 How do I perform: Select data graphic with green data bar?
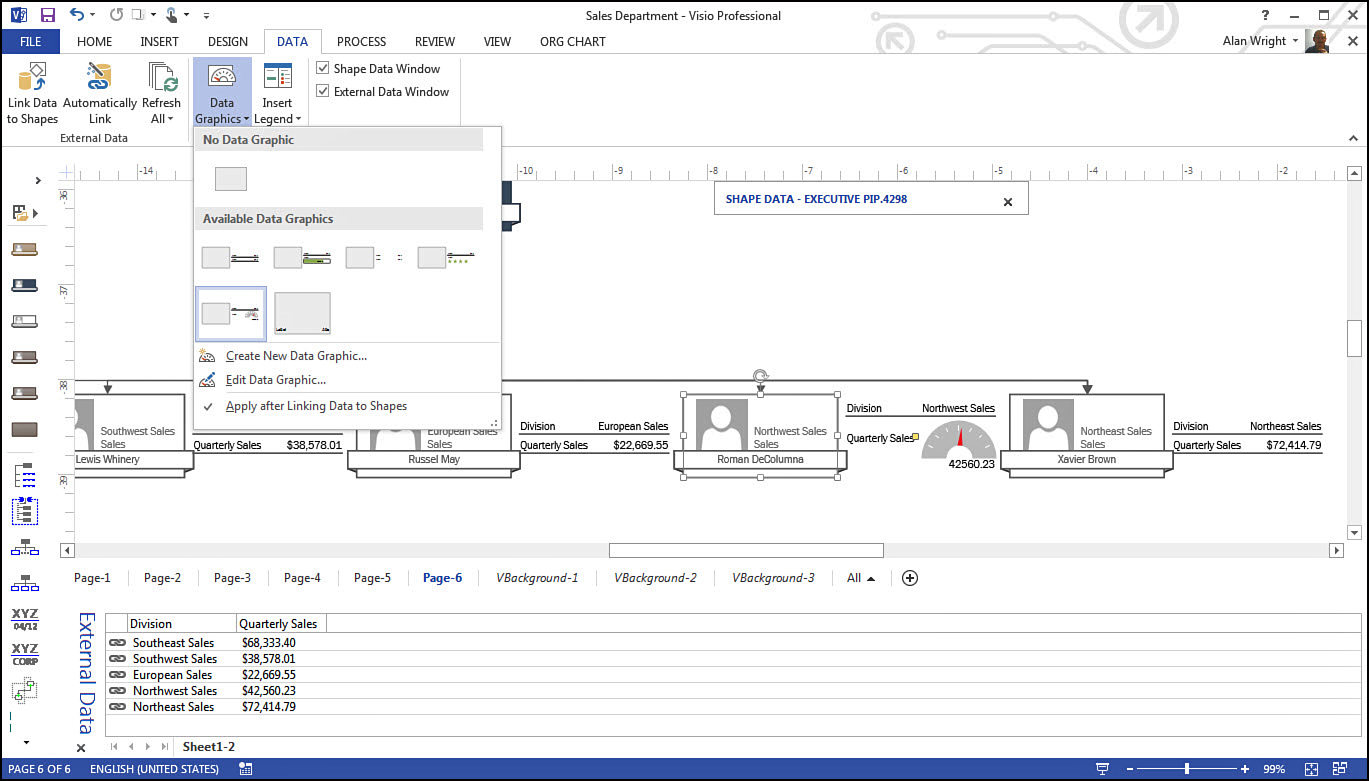coord(303,258)
